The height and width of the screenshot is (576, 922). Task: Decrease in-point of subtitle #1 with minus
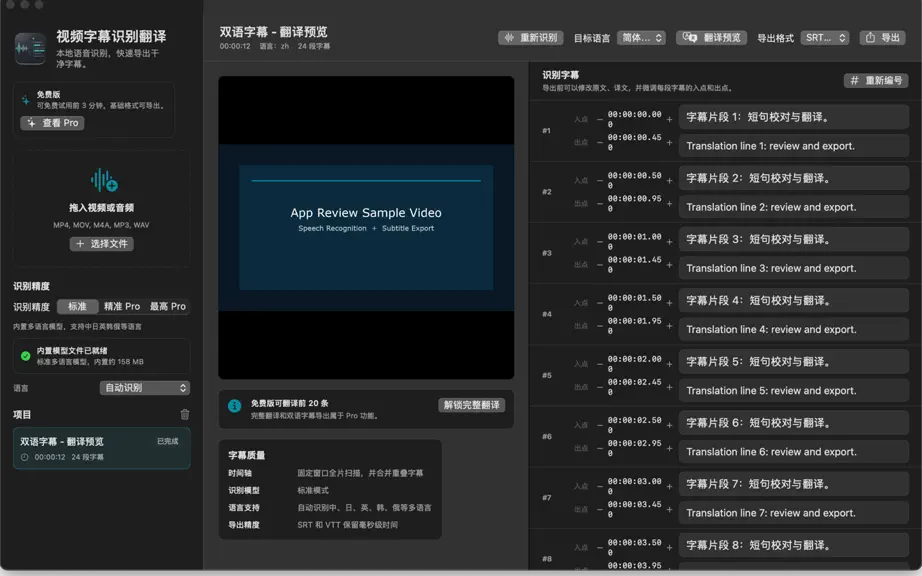(600, 119)
